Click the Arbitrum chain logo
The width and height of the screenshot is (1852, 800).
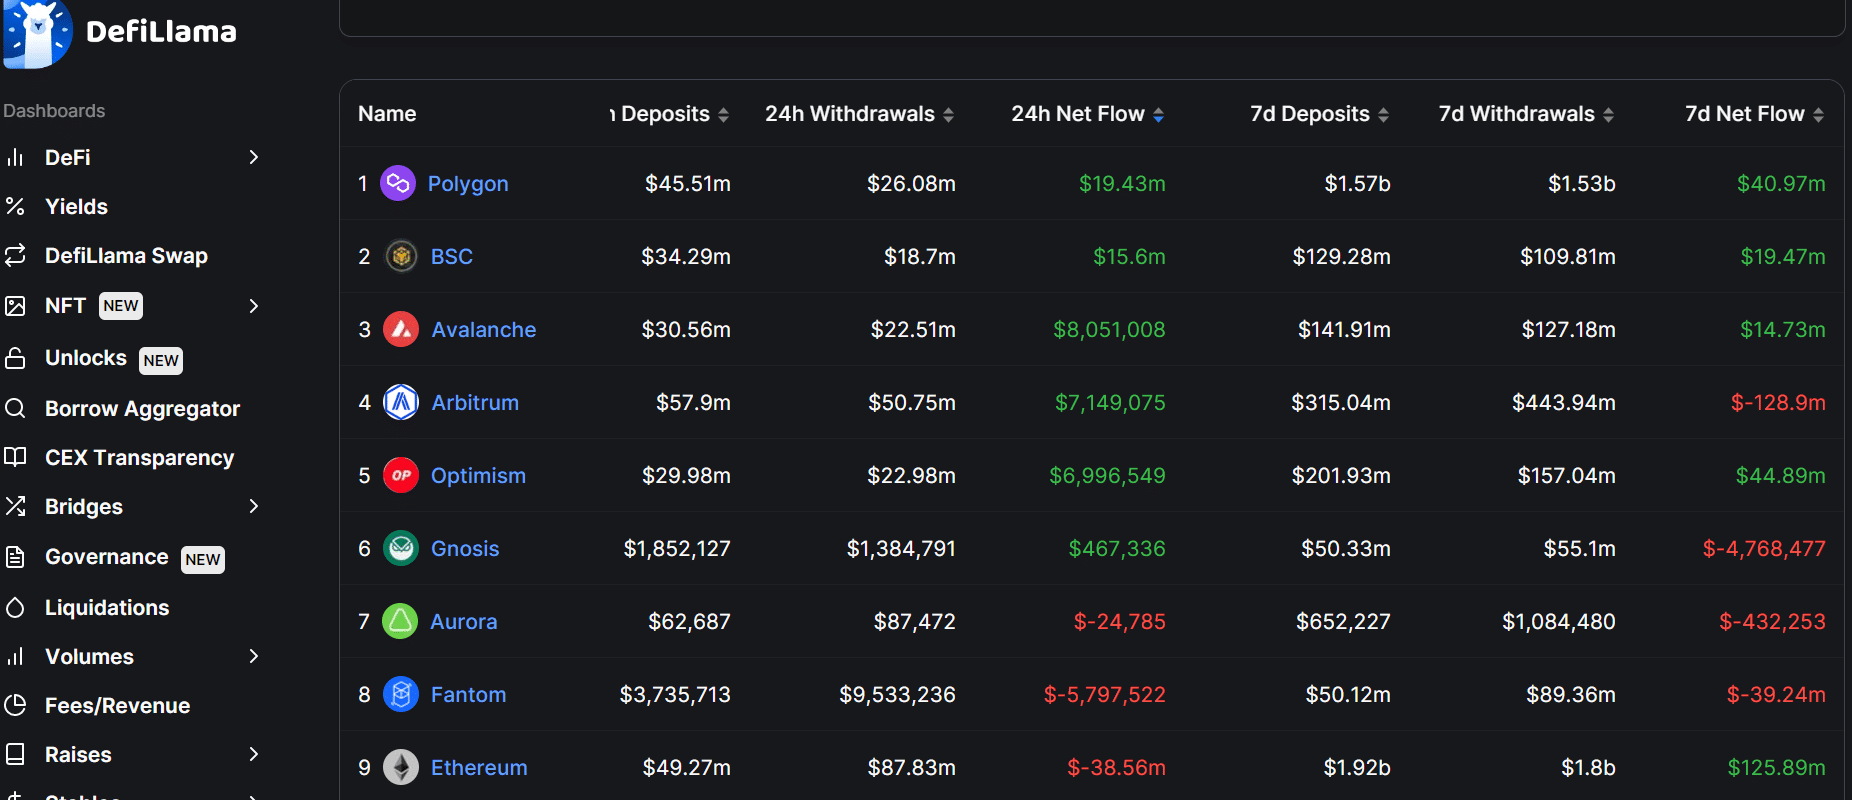(x=401, y=402)
